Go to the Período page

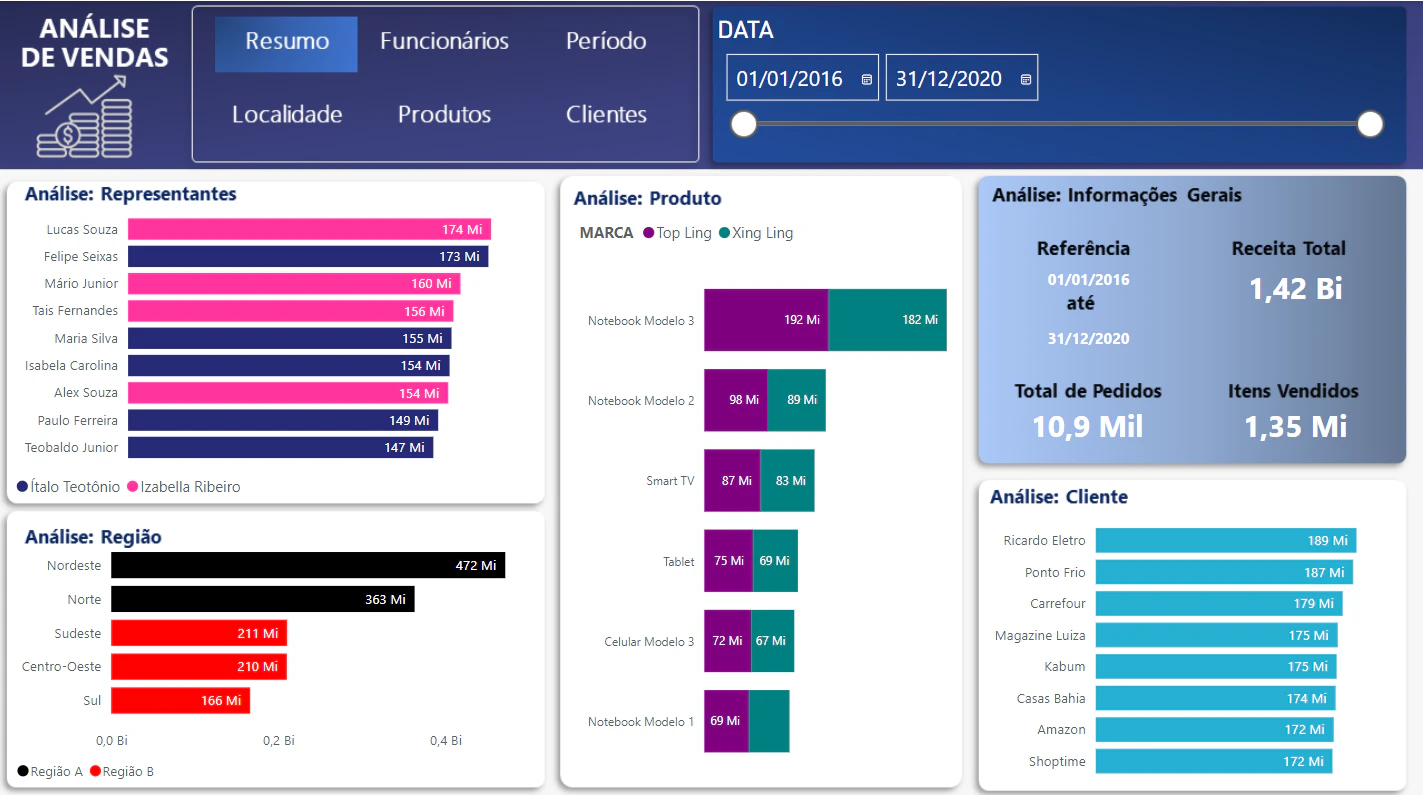click(606, 41)
